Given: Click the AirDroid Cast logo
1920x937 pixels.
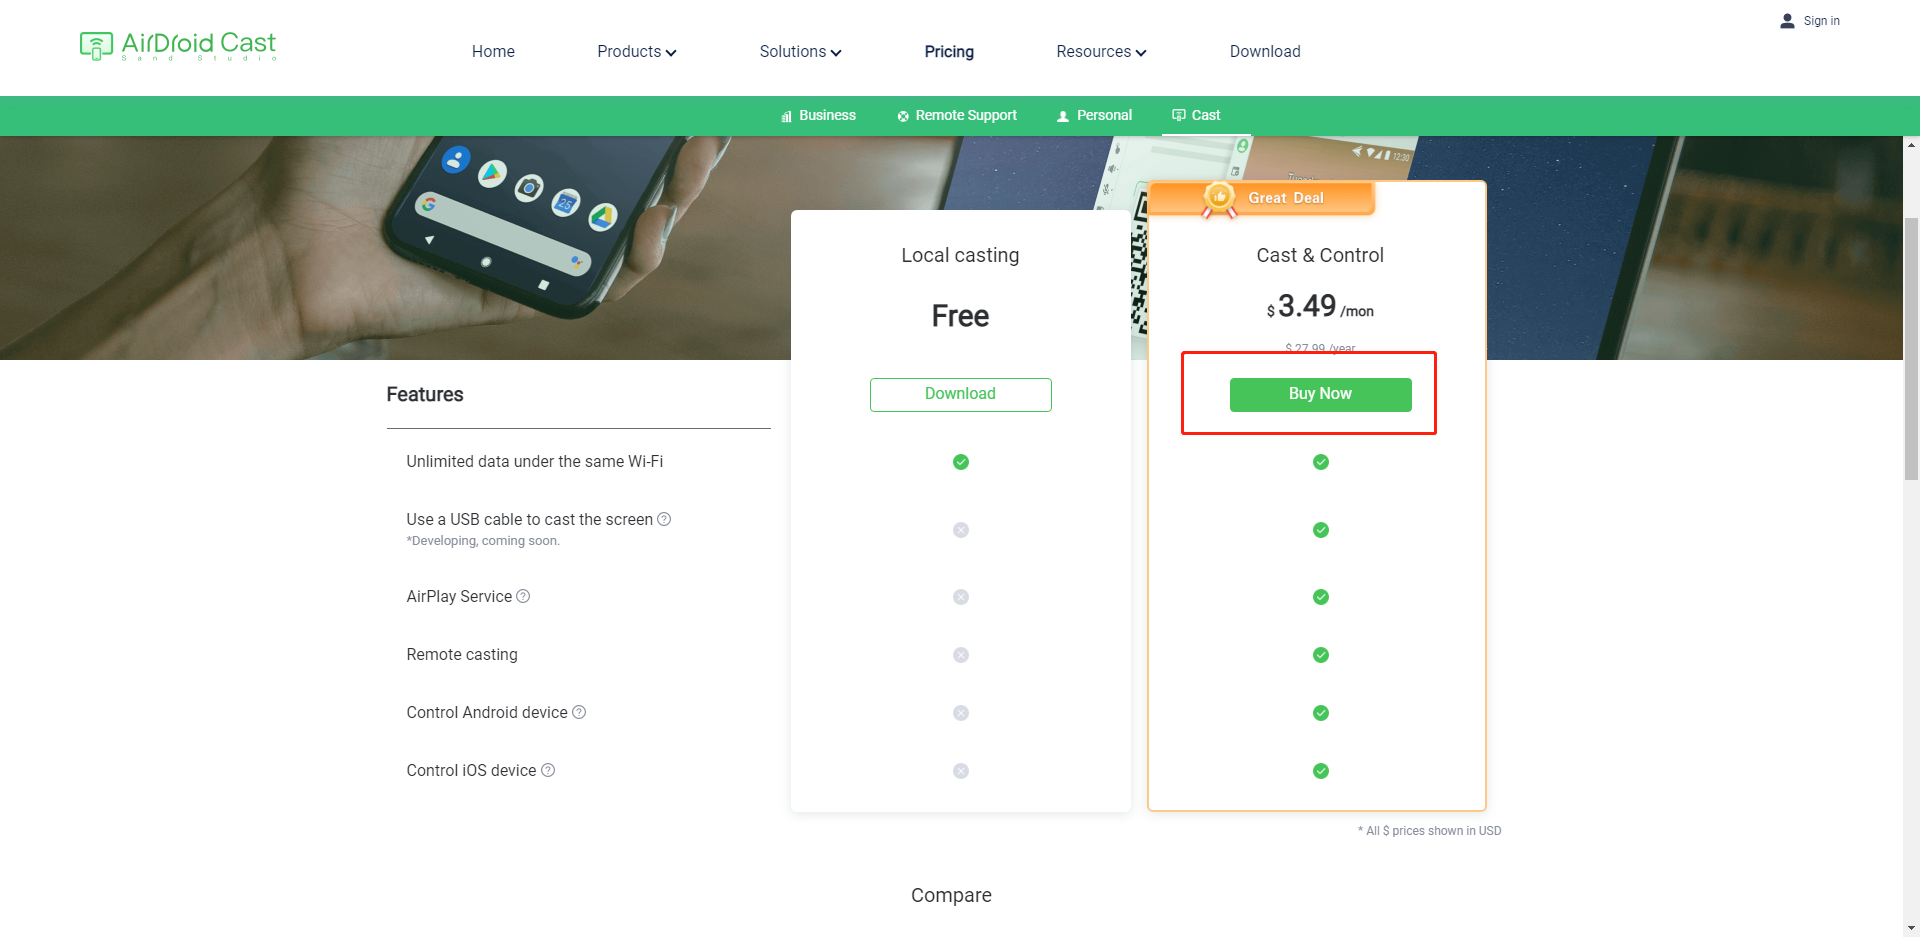Looking at the screenshot, I should tap(178, 45).
